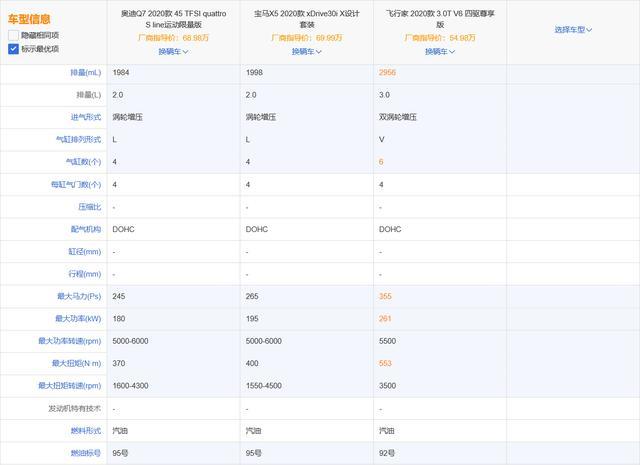Open the 宝马X5 2020款 xDrive30i title link
The width and height of the screenshot is (640, 465).
pyautogui.click(x=307, y=19)
